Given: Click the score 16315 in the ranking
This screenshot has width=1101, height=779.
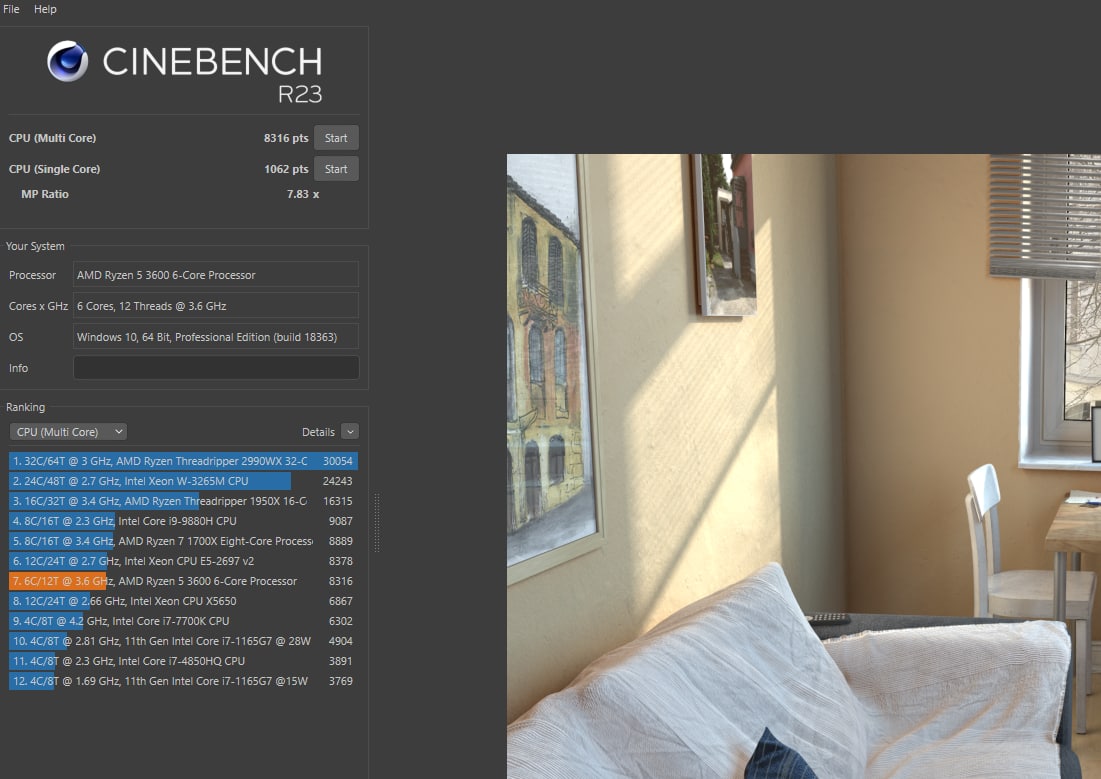Looking at the screenshot, I should pyautogui.click(x=338, y=501).
